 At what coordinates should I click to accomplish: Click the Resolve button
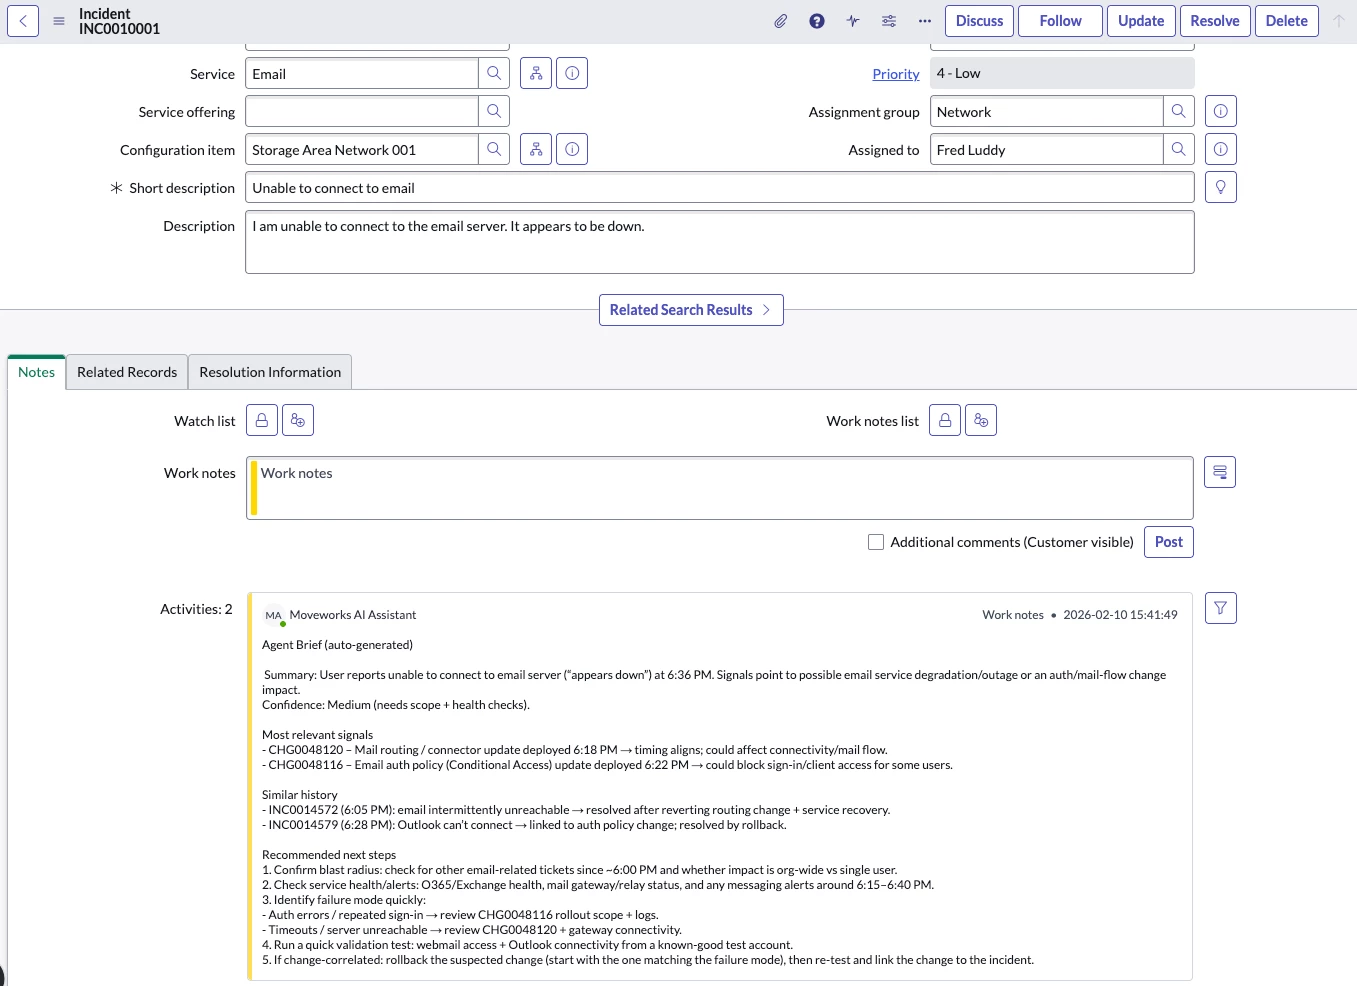pyautogui.click(x=1215, y=21)
